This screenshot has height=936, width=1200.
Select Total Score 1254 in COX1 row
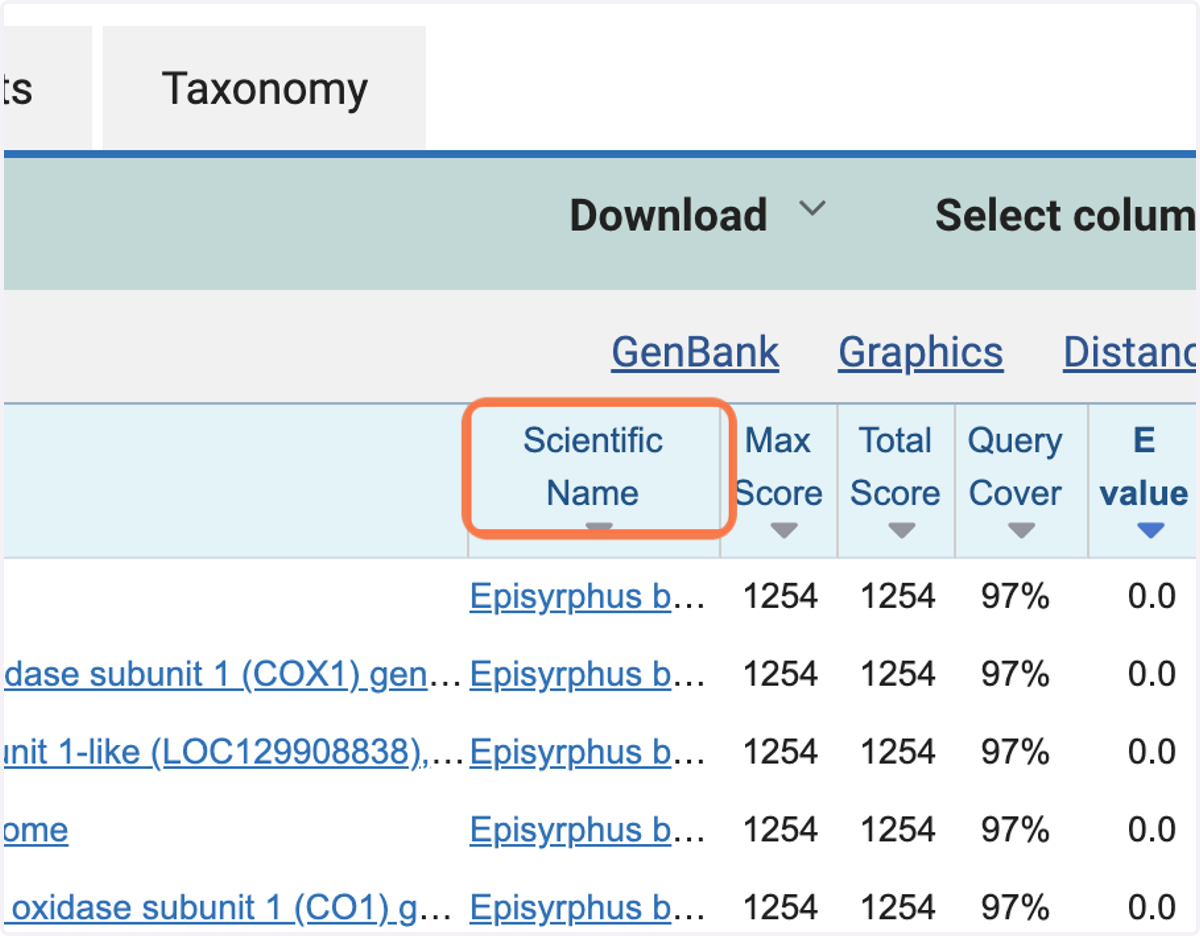(x=898, y=675)
